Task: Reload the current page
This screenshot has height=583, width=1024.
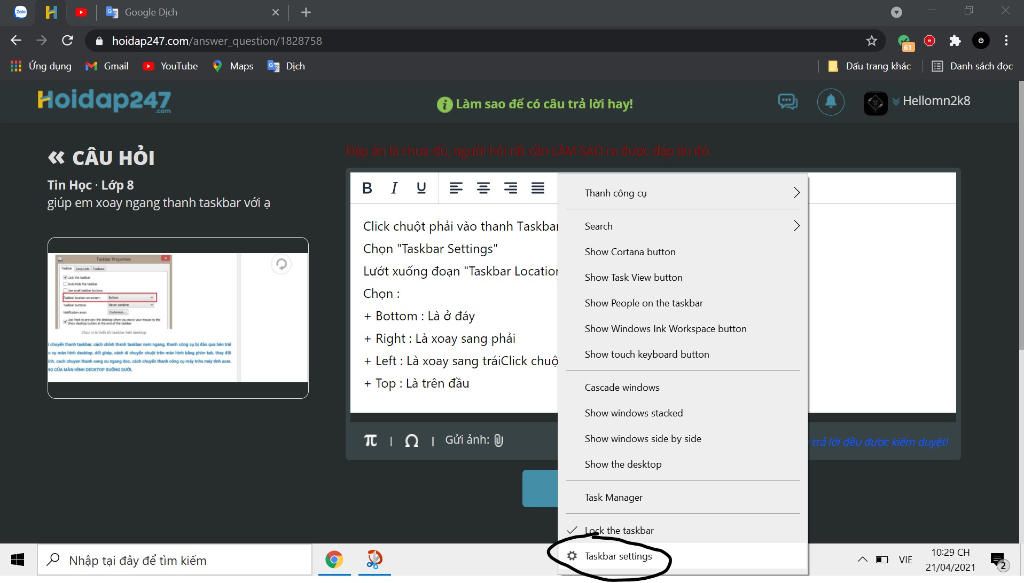Action: pos(67,40)
